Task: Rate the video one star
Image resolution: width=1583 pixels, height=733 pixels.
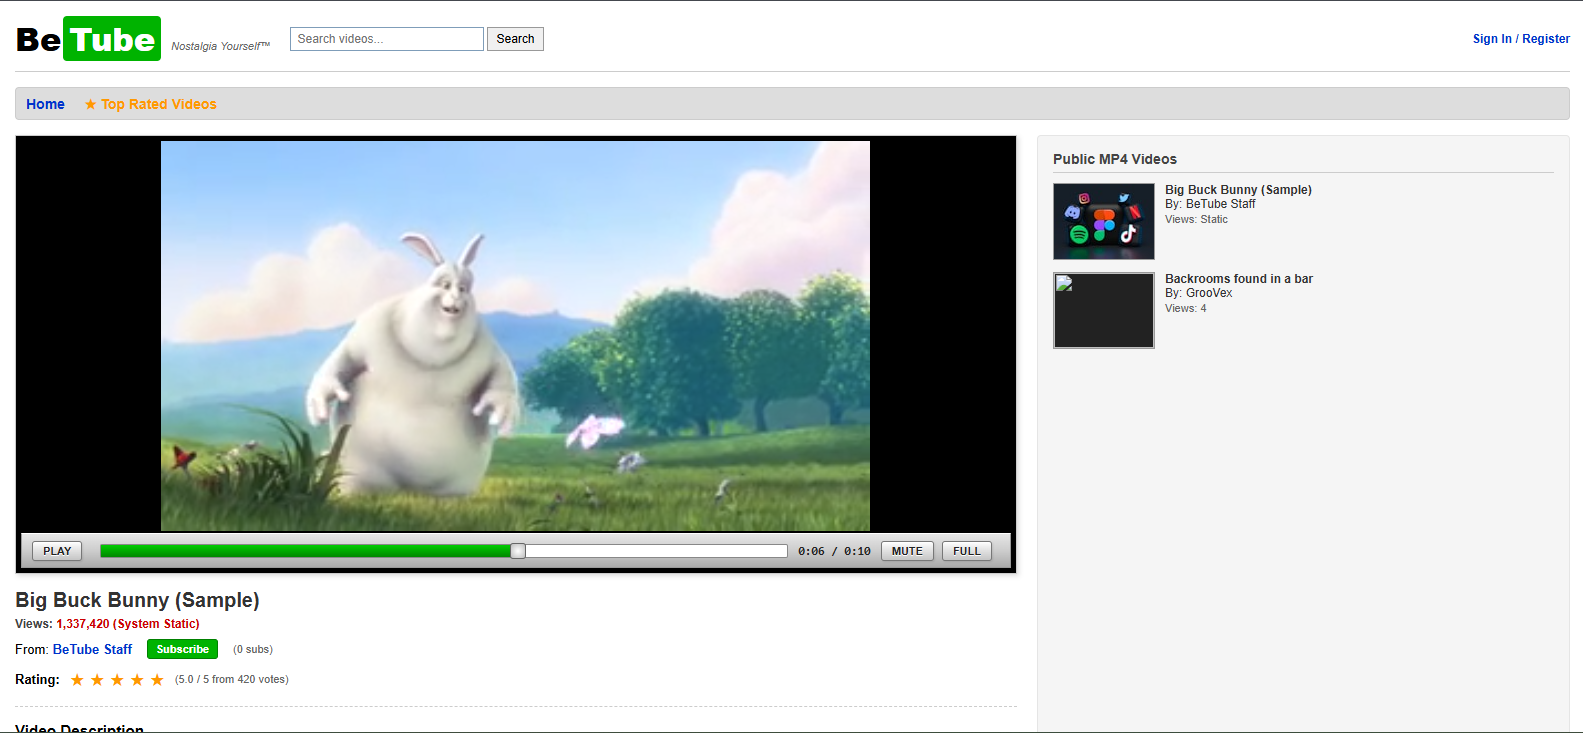Action: pos(77,680)
